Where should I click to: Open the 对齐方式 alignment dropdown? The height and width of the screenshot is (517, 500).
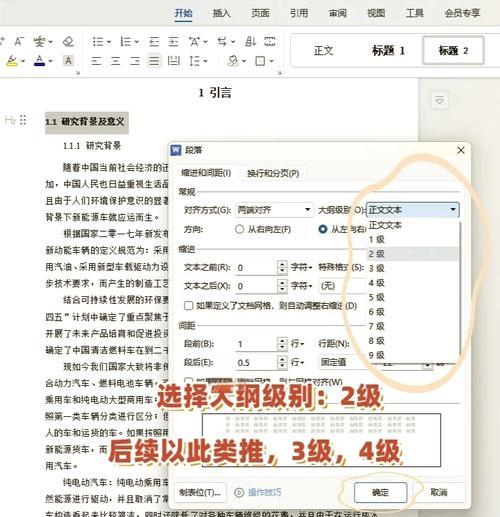coord(274,210)
